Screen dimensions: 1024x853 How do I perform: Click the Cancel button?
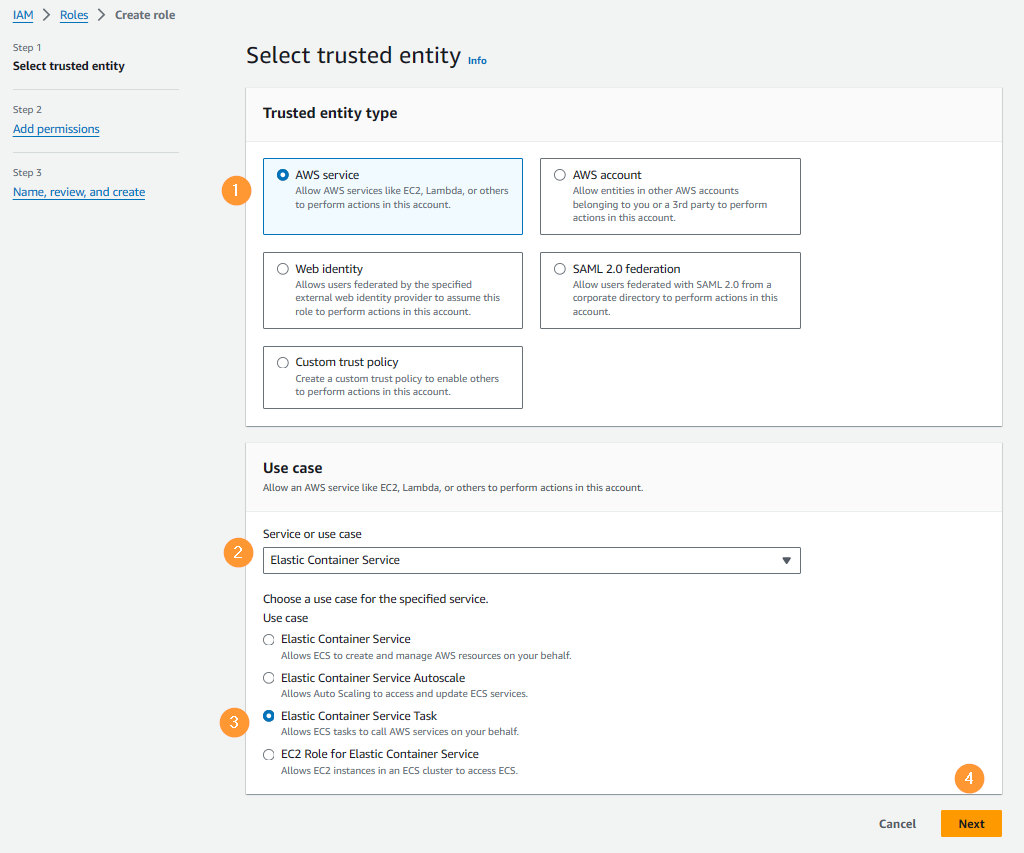pos(897,824)
